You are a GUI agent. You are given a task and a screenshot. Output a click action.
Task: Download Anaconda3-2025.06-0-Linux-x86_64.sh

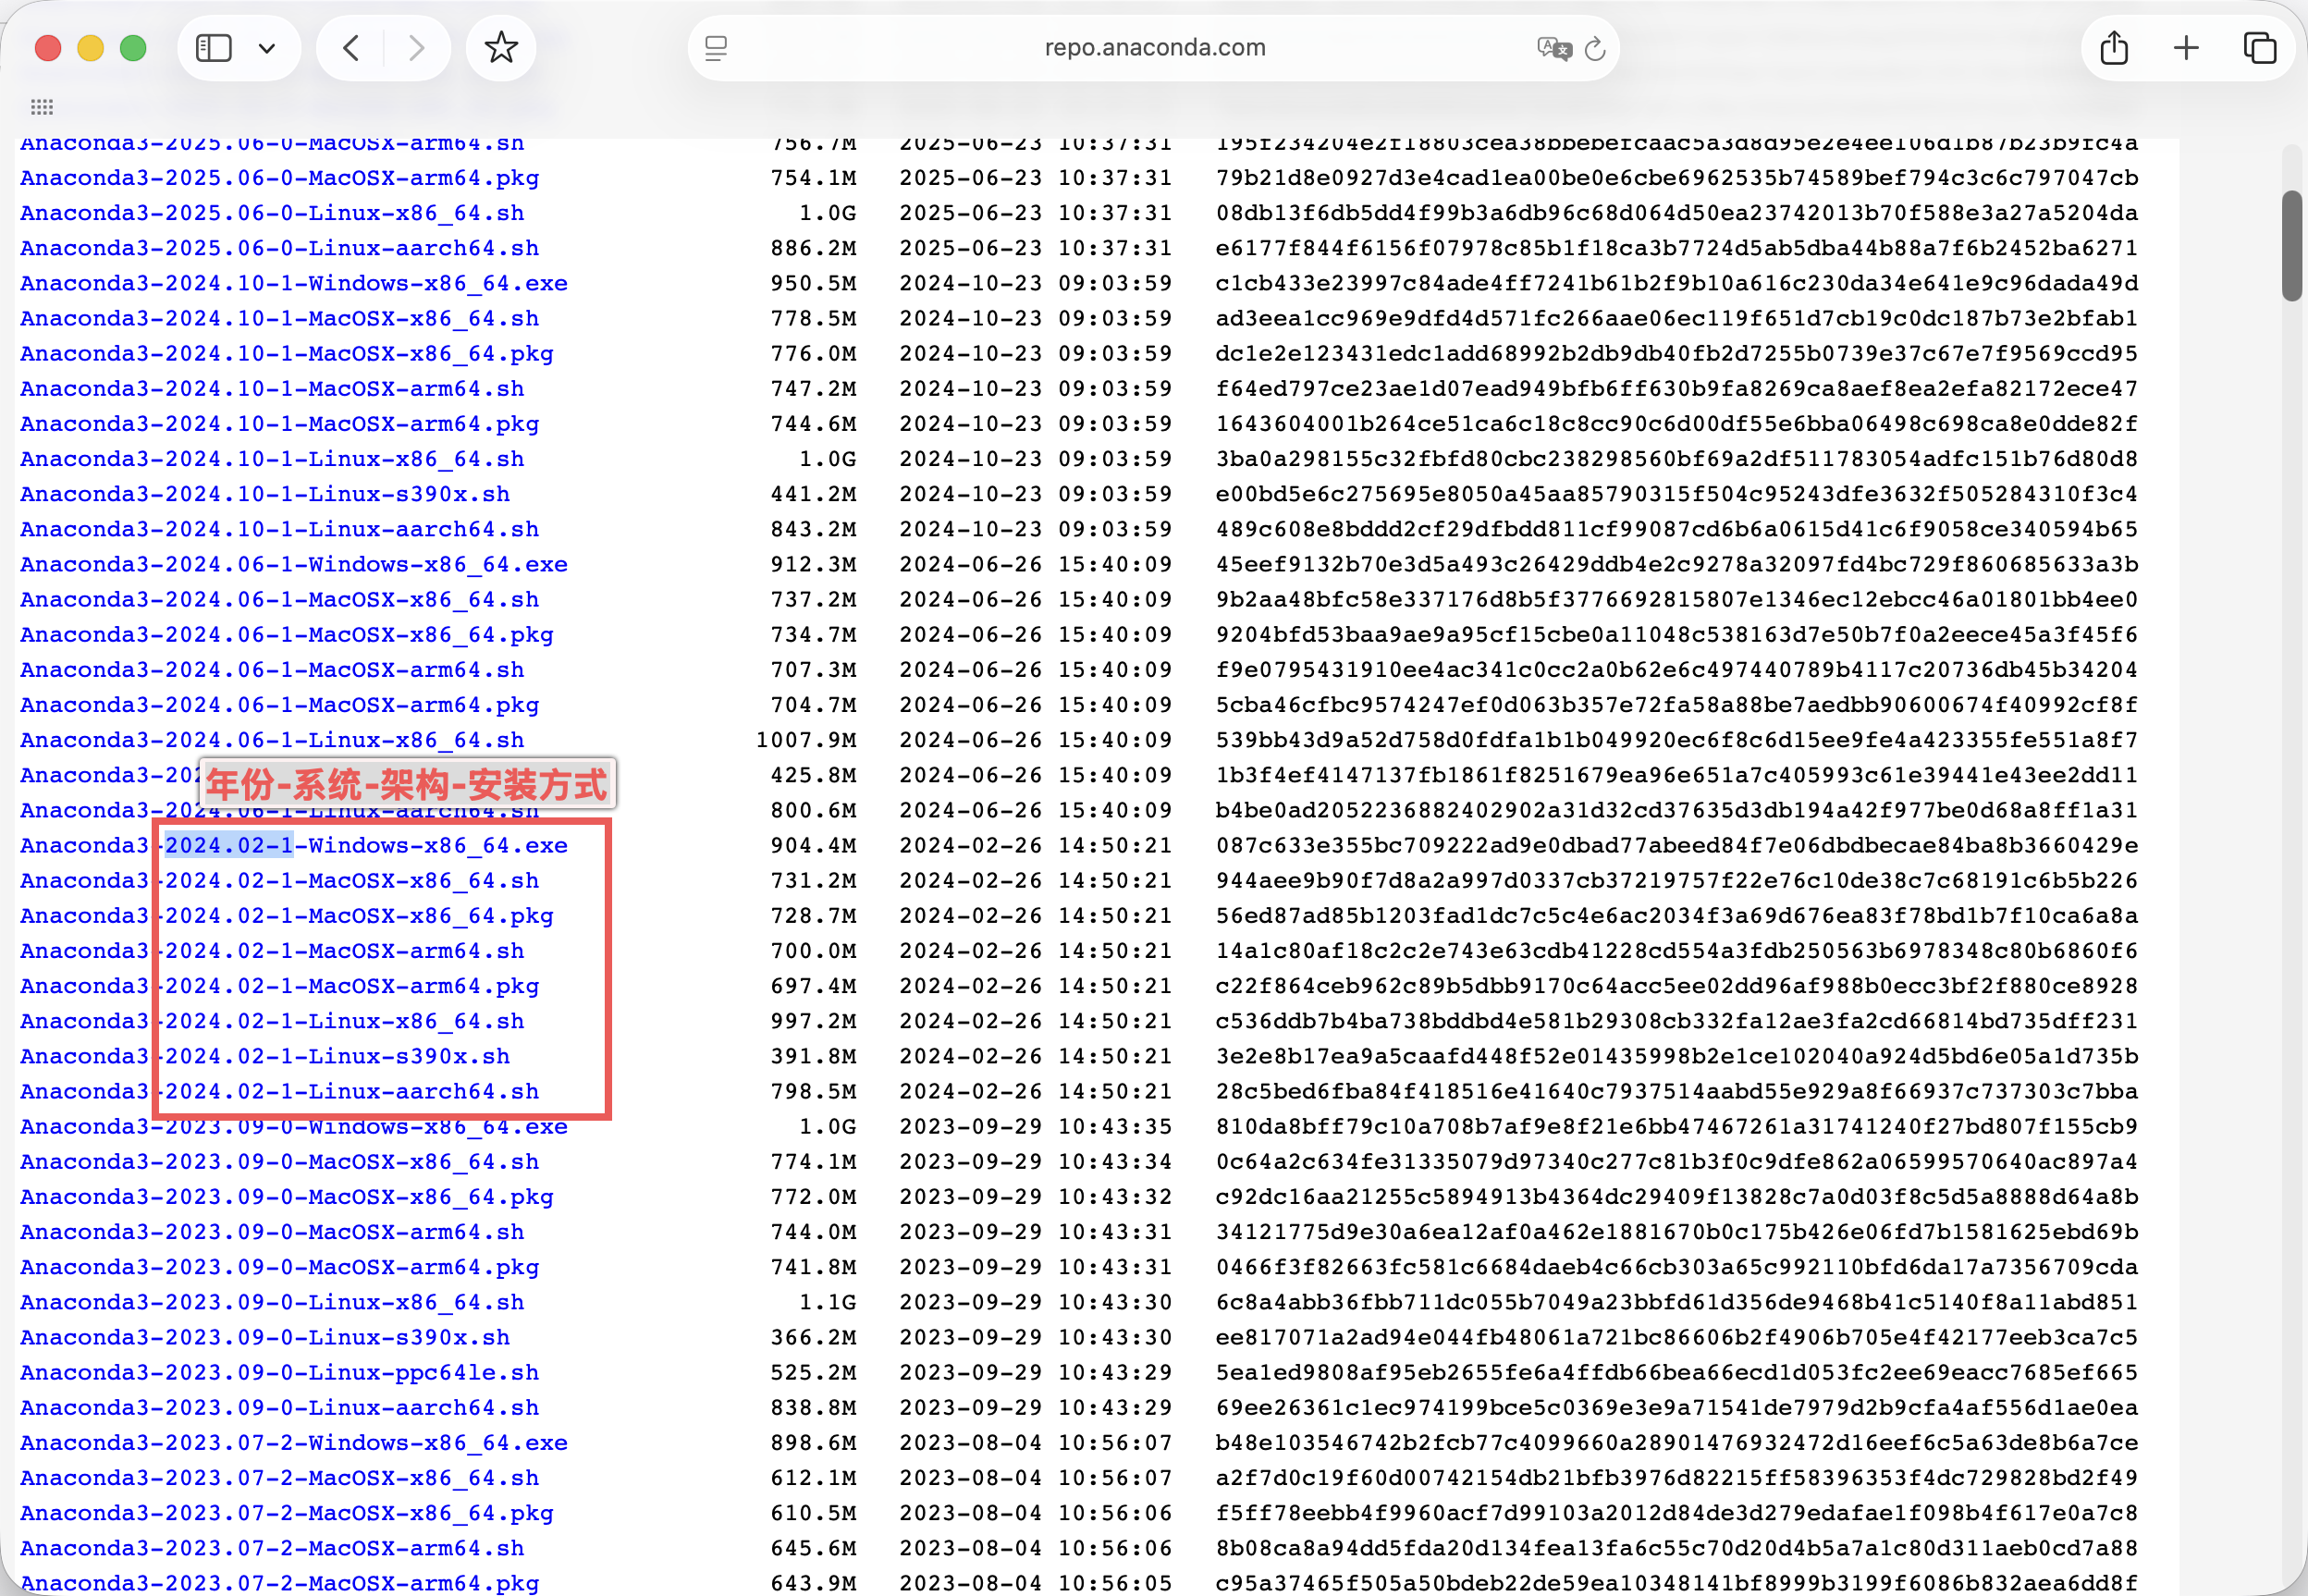point(272,213)
